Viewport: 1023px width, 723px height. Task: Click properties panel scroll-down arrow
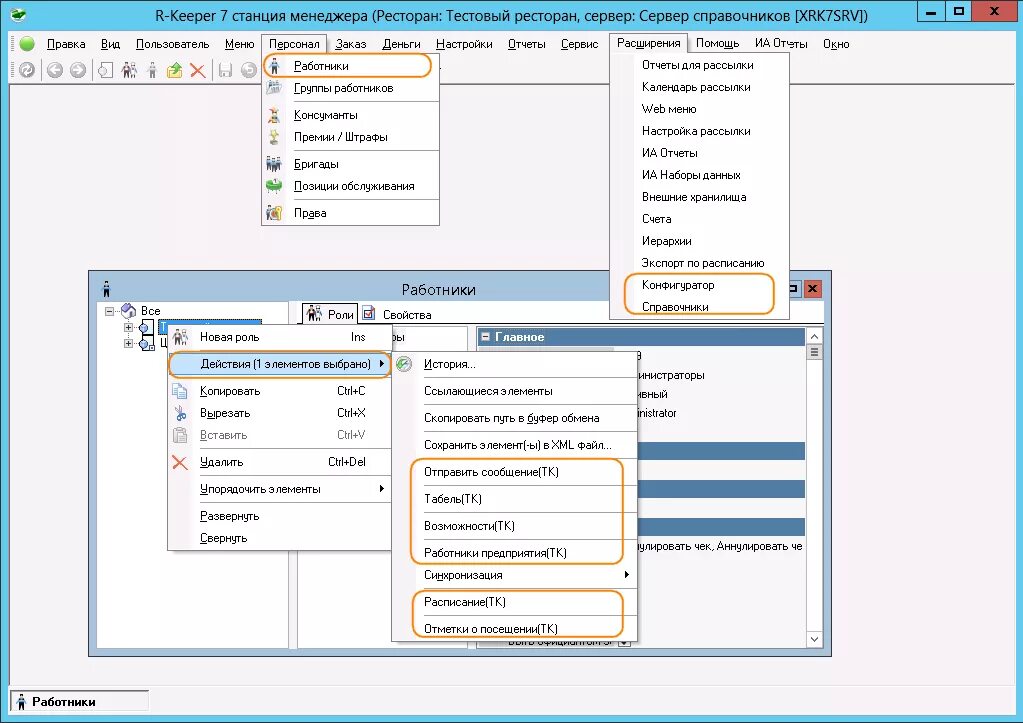pyautogui.click(x=814, y=639)
